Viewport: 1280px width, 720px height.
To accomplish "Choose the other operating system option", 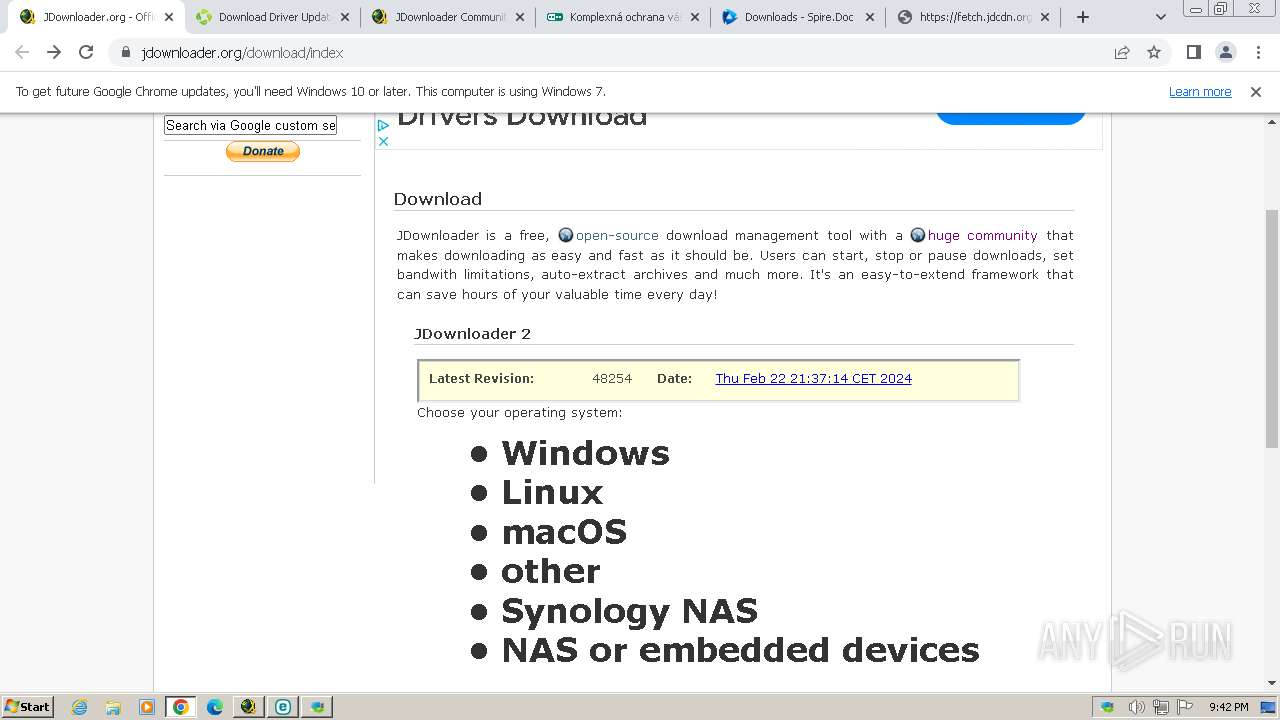I will click(550, 571).
